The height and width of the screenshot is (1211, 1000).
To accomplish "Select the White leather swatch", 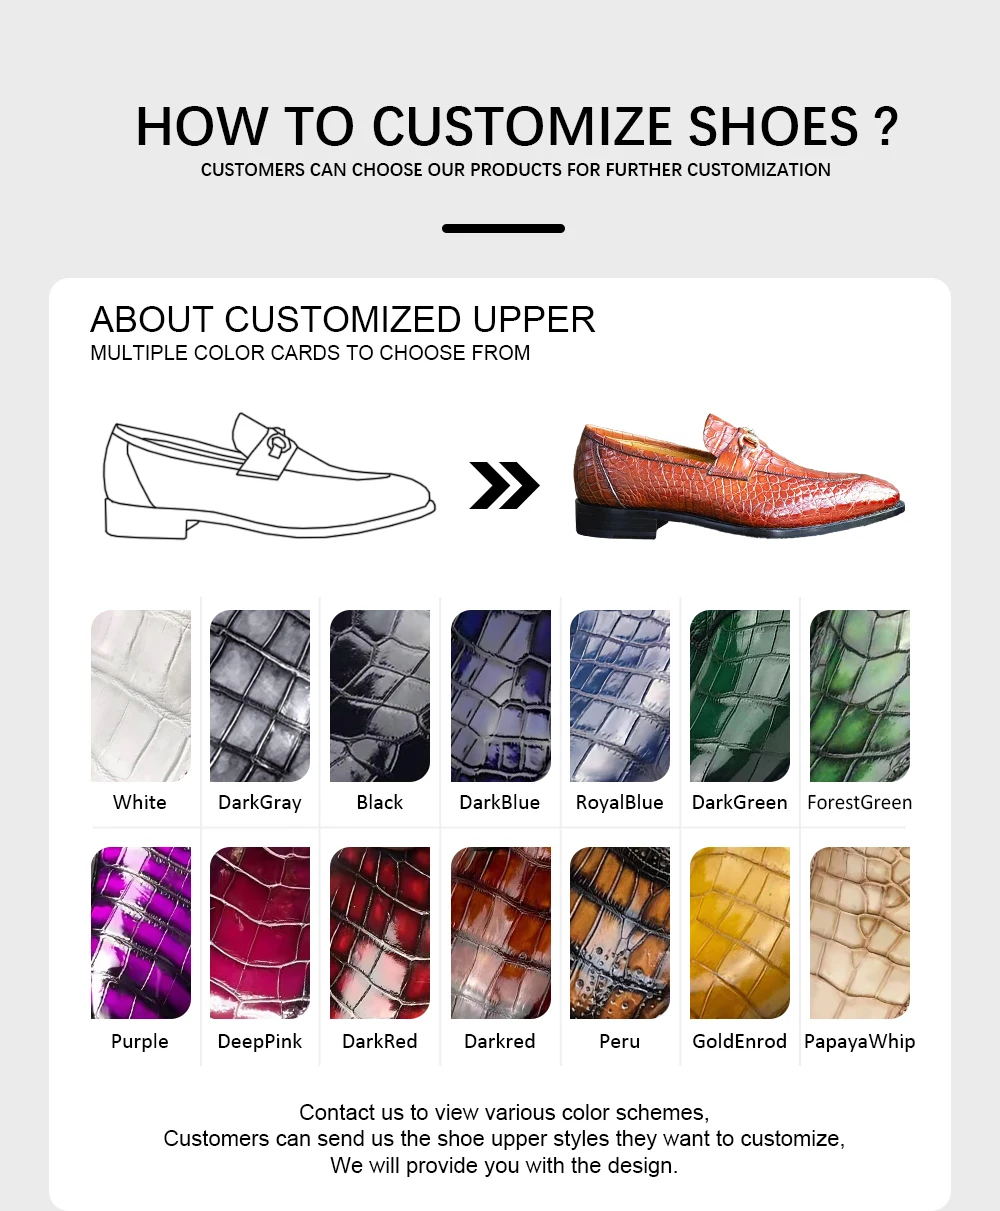I will (x=140, y=696).
